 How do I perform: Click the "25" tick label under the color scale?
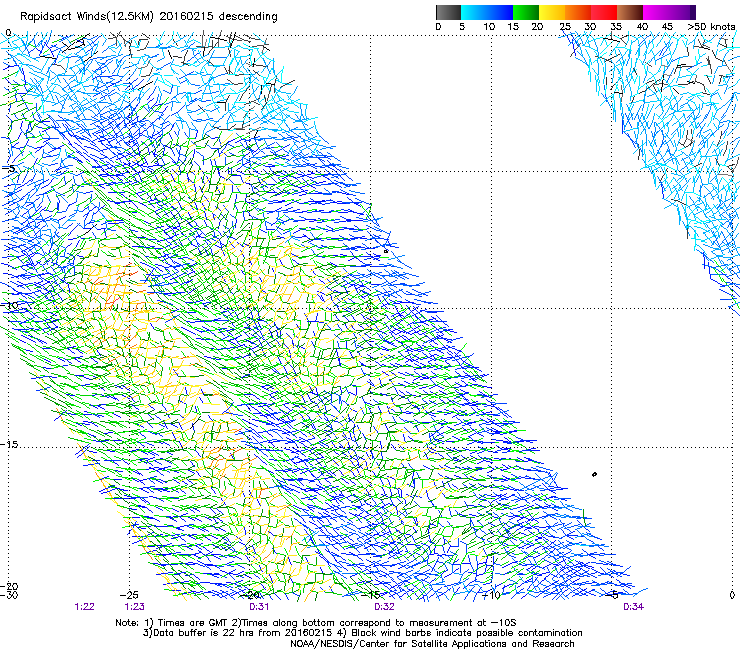tap(565, 27)
